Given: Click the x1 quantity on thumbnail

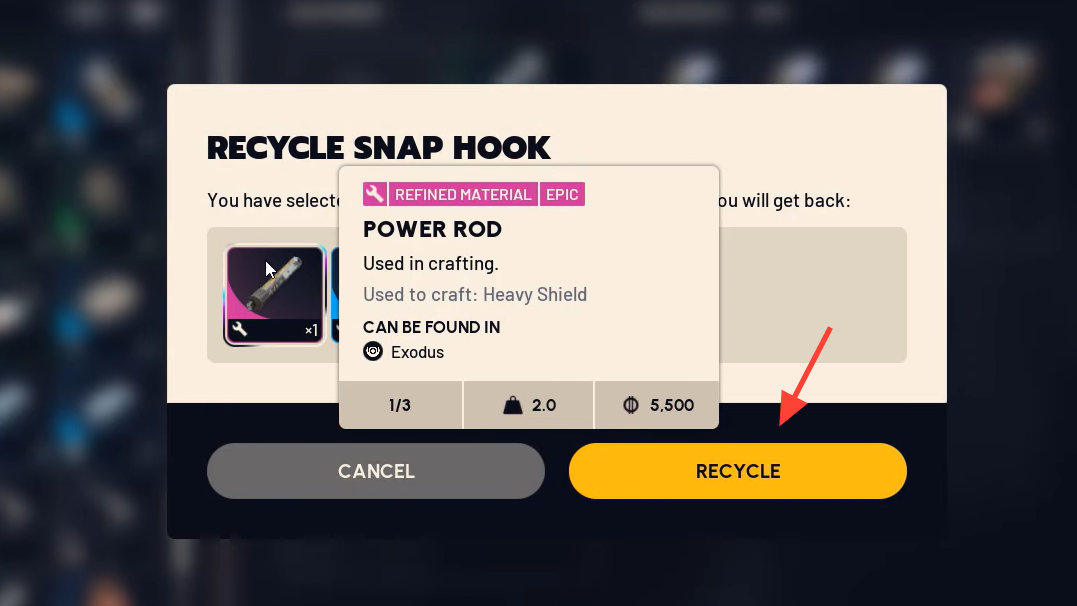Looking at the screenshot, I should [x=311, y=330].
